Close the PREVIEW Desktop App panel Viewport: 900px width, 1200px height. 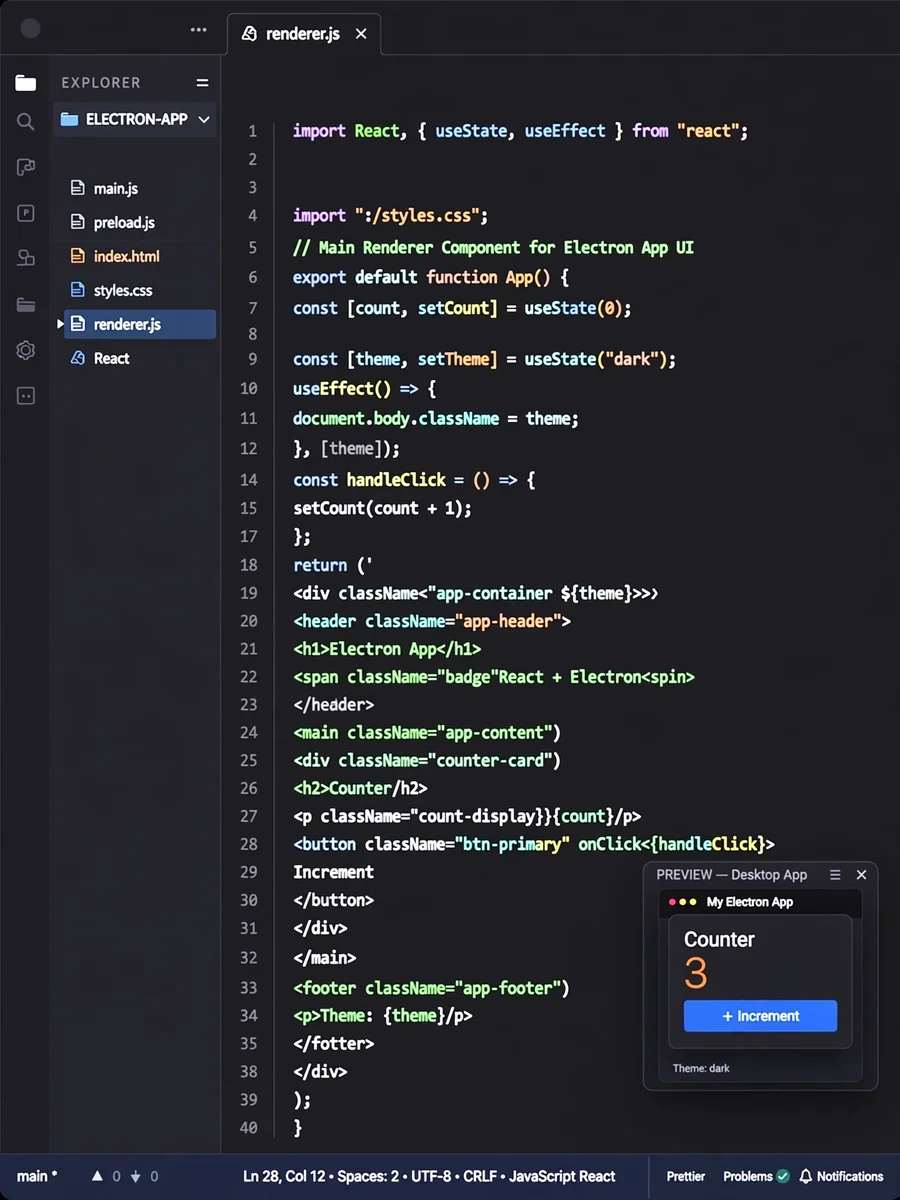(861, 874)
